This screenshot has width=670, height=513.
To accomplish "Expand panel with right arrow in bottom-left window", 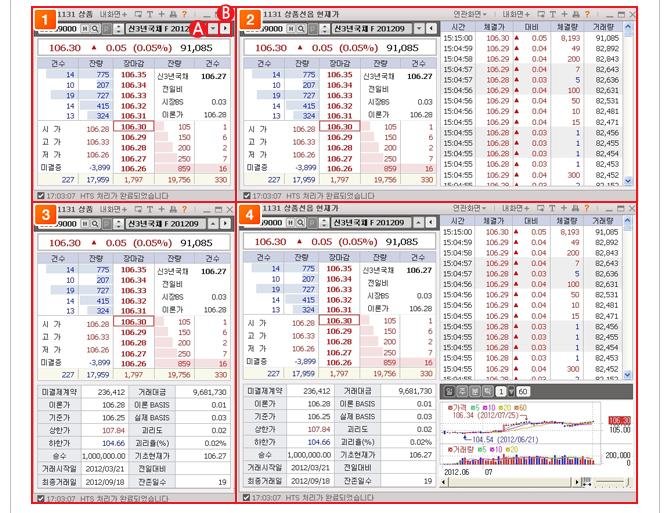I will [225, 223].
